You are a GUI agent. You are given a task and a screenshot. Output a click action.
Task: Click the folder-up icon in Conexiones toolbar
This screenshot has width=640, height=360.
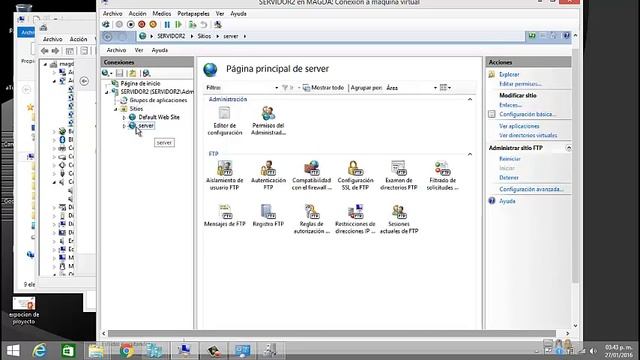click(133, 73)
